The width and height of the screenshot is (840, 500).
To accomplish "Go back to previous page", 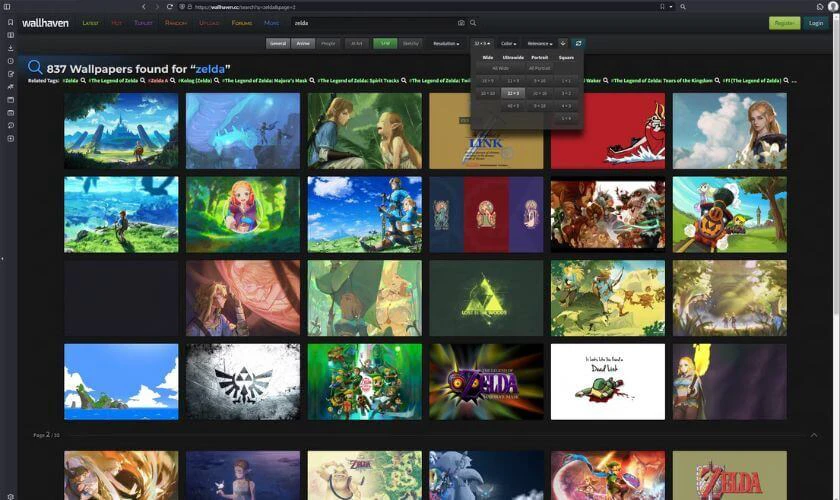I will (144, 6).
